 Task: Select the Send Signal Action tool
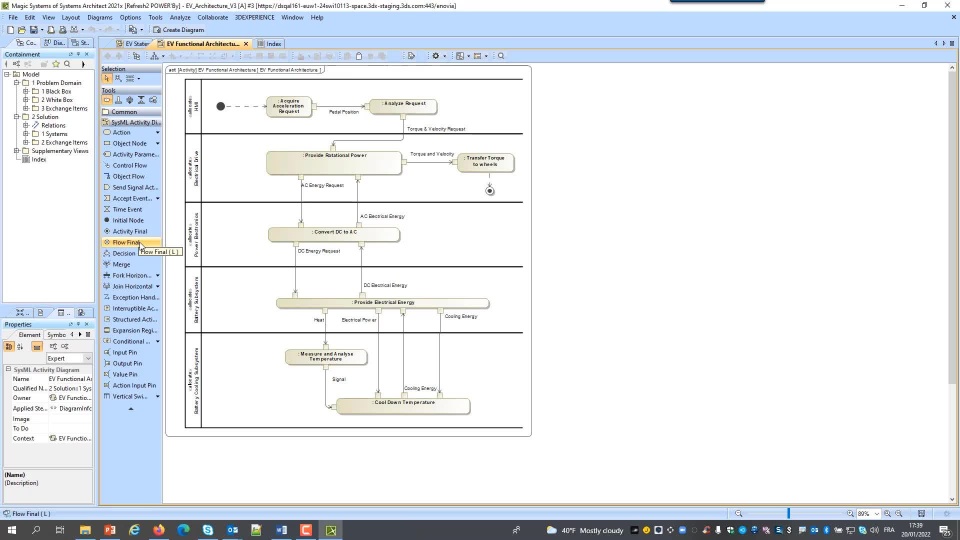point(131,187)
